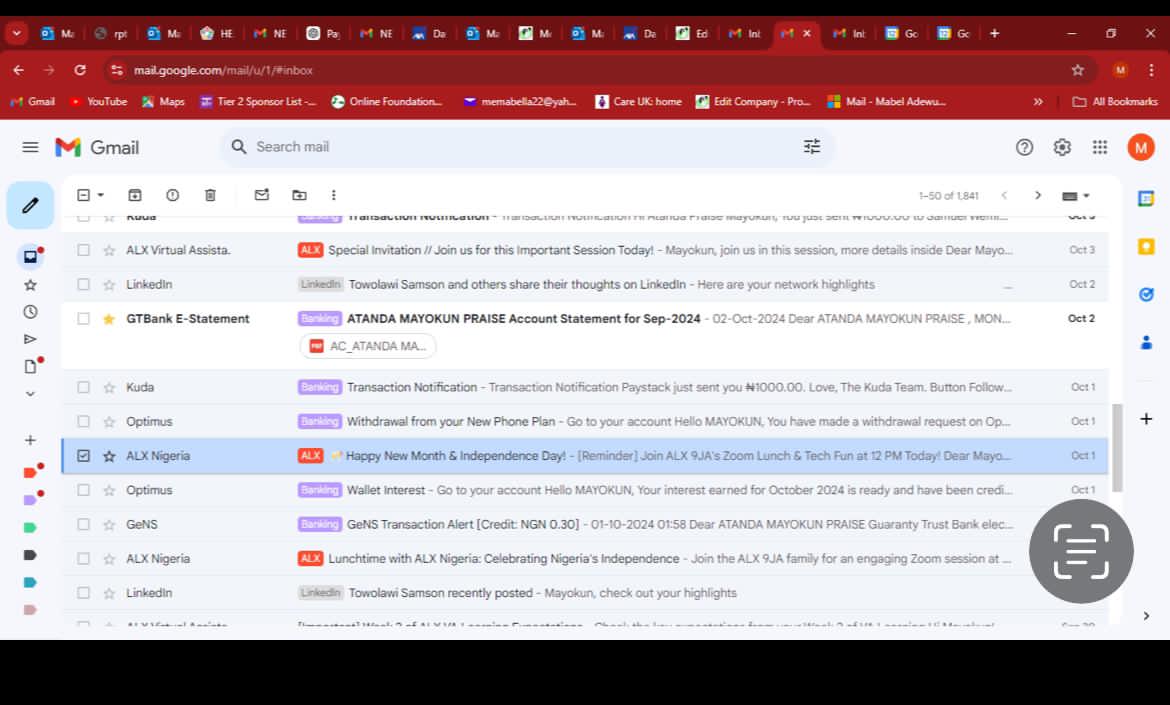The height and width of the screenshot is (705, 1170).
Task: Click the address bar URL
Action: [x=223, y=70]
